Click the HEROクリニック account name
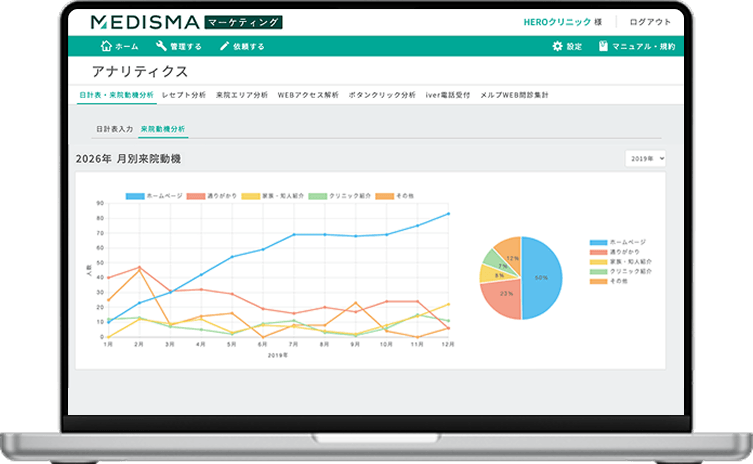The height and width of the screenshot is (464, 753). [x=557, y=22]
